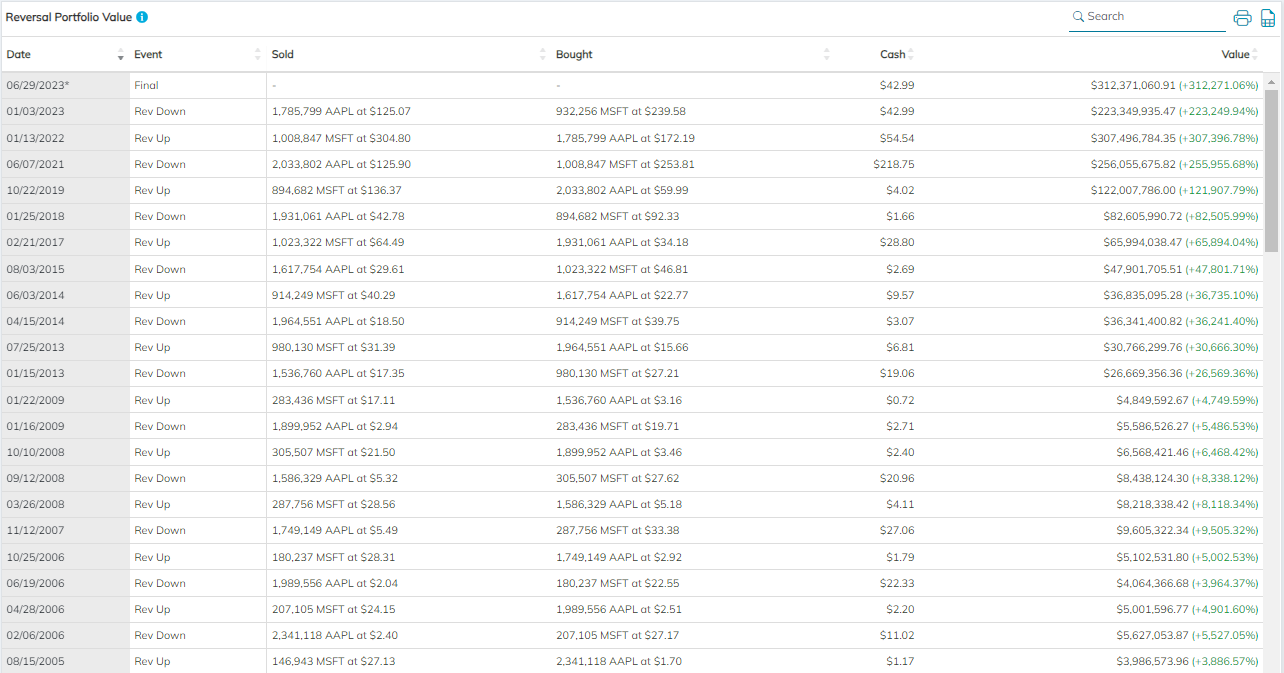Click the 10/22/2019 date cell
Viewport: 1284px width, 673px height.
pos(35,190)
